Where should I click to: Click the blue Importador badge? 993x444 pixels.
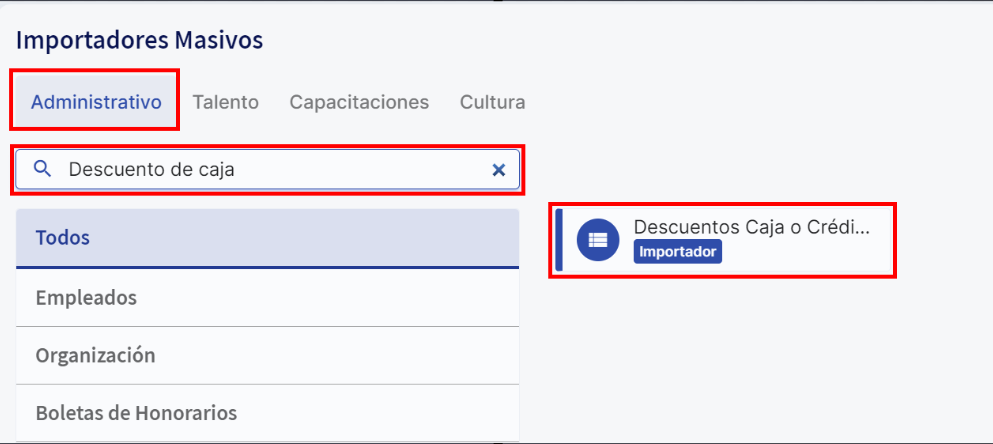(x=677, y=251)
